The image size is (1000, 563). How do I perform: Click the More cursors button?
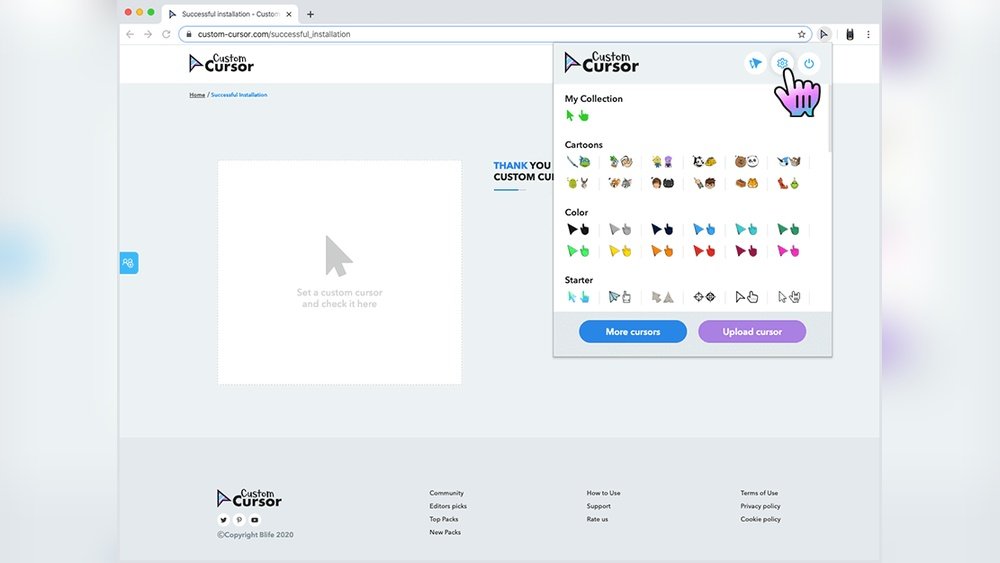[632, 332]
